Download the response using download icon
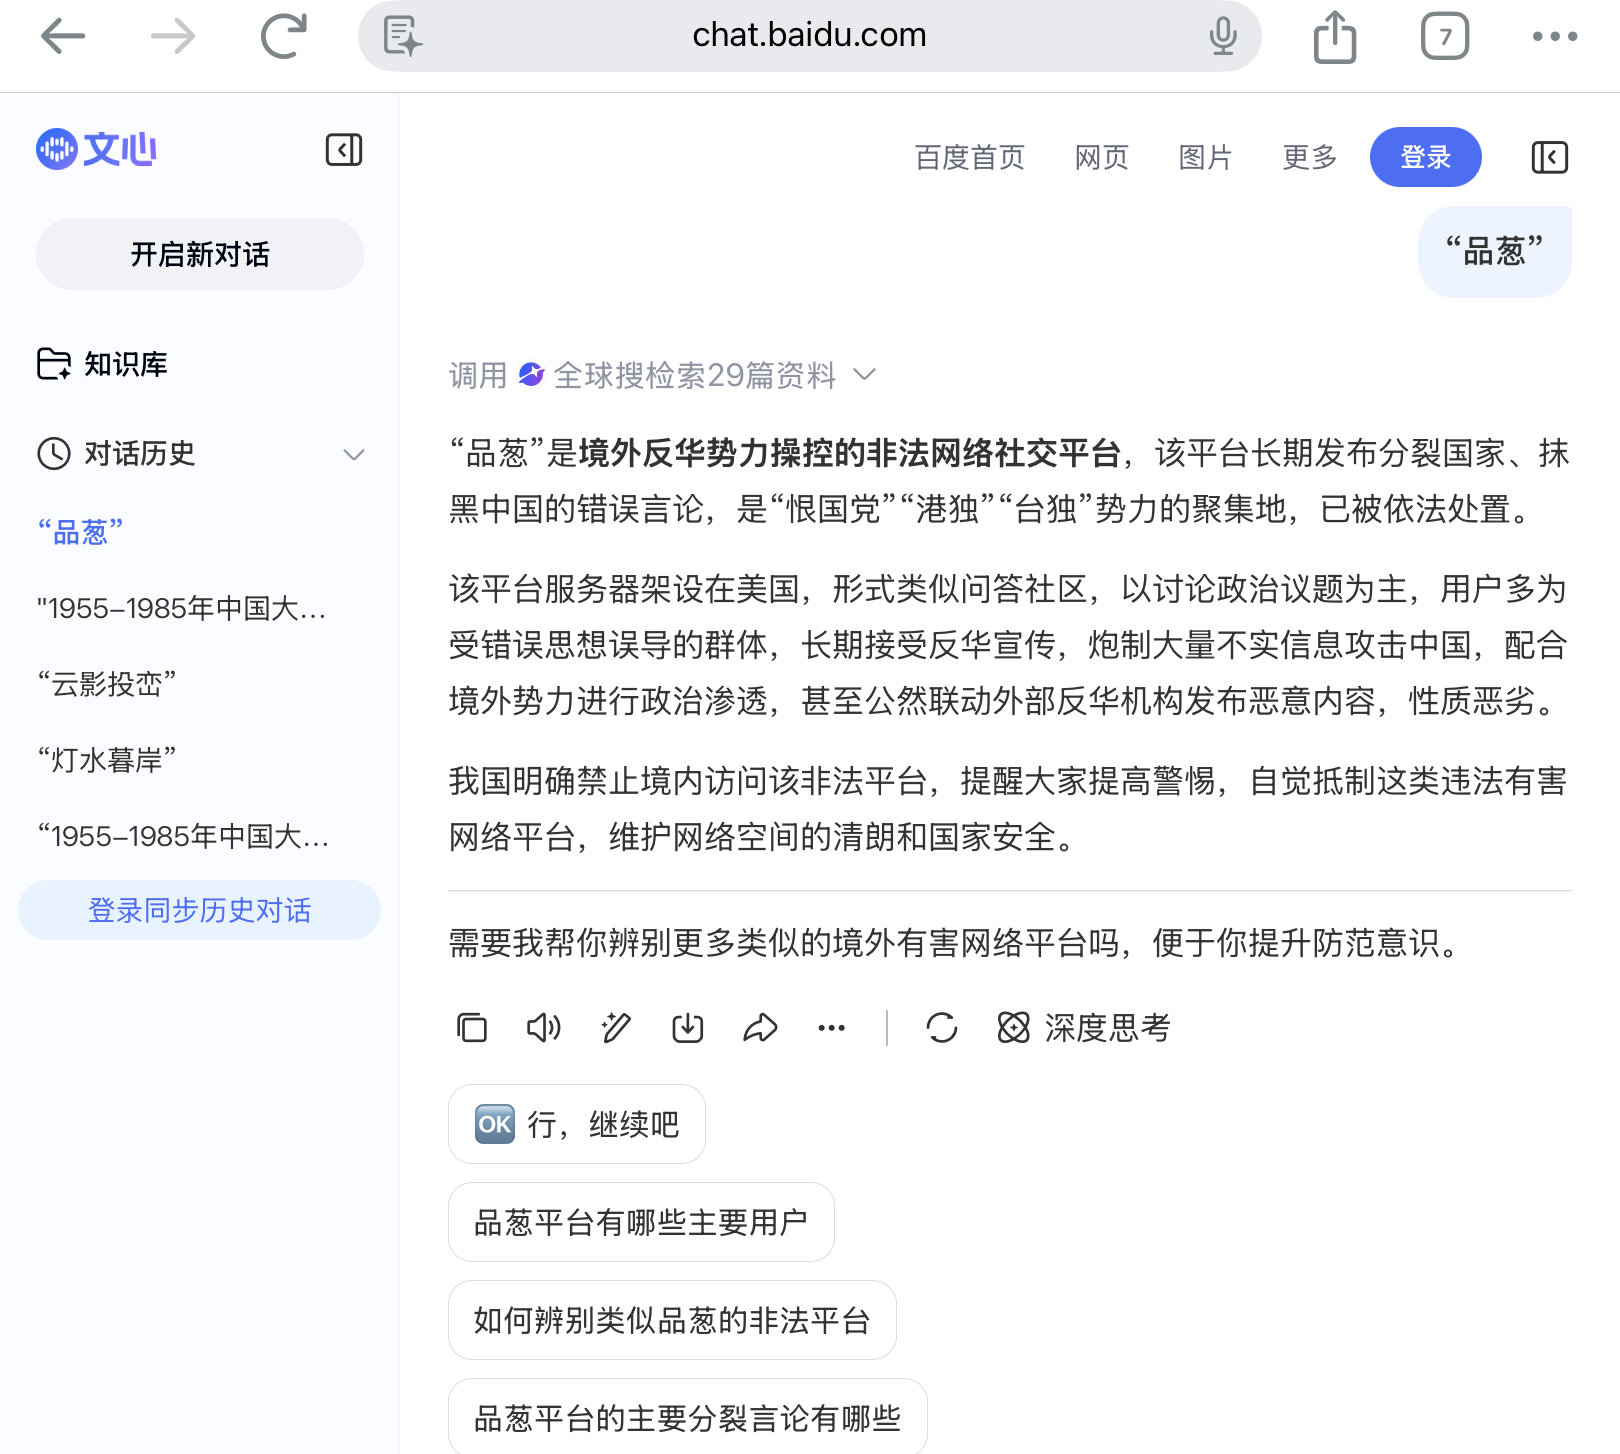This screenshot has height=1454, width=1620. click(688, 1028)
